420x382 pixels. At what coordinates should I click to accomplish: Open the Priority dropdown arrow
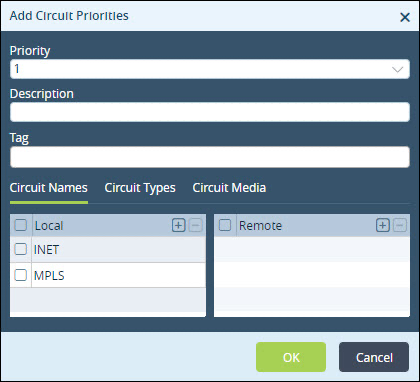pyautogui.click(x=397, y=69)
